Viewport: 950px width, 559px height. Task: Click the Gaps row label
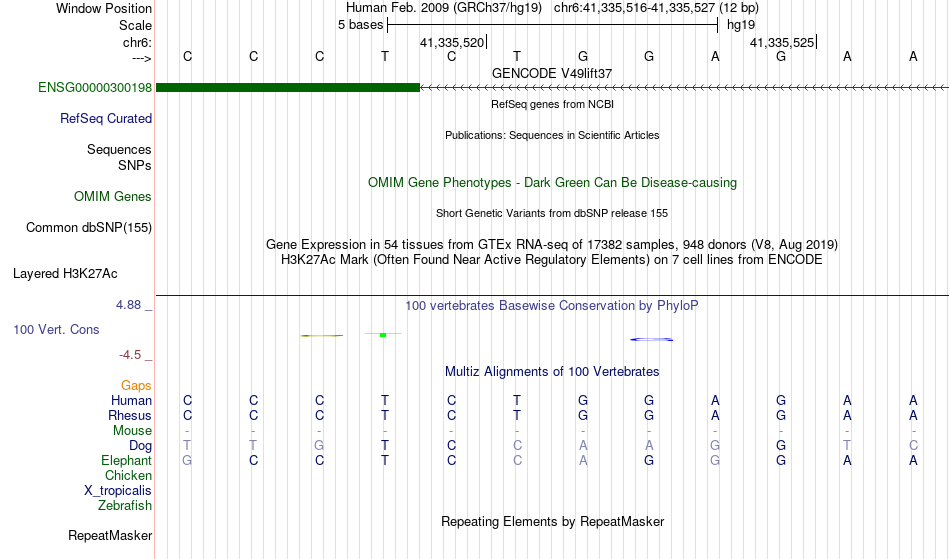(x=136, y=386)
